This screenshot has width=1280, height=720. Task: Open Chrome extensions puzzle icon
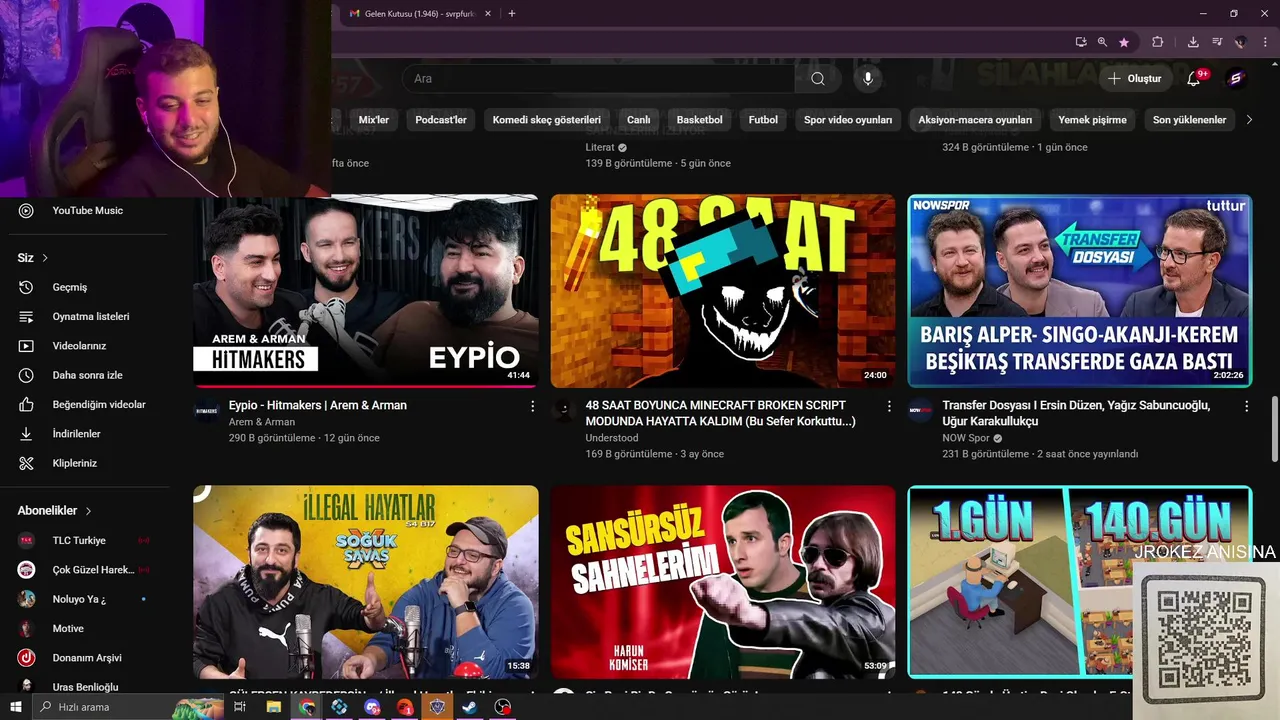(1158, 42)
